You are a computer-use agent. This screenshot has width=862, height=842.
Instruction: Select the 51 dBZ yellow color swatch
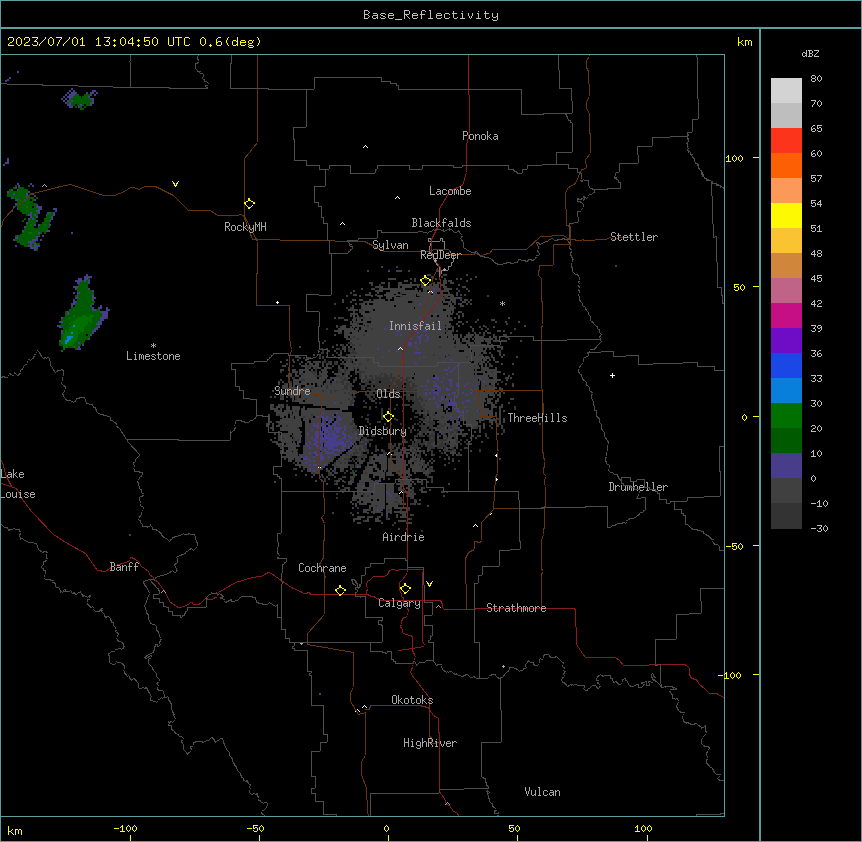tap(786, 215)
